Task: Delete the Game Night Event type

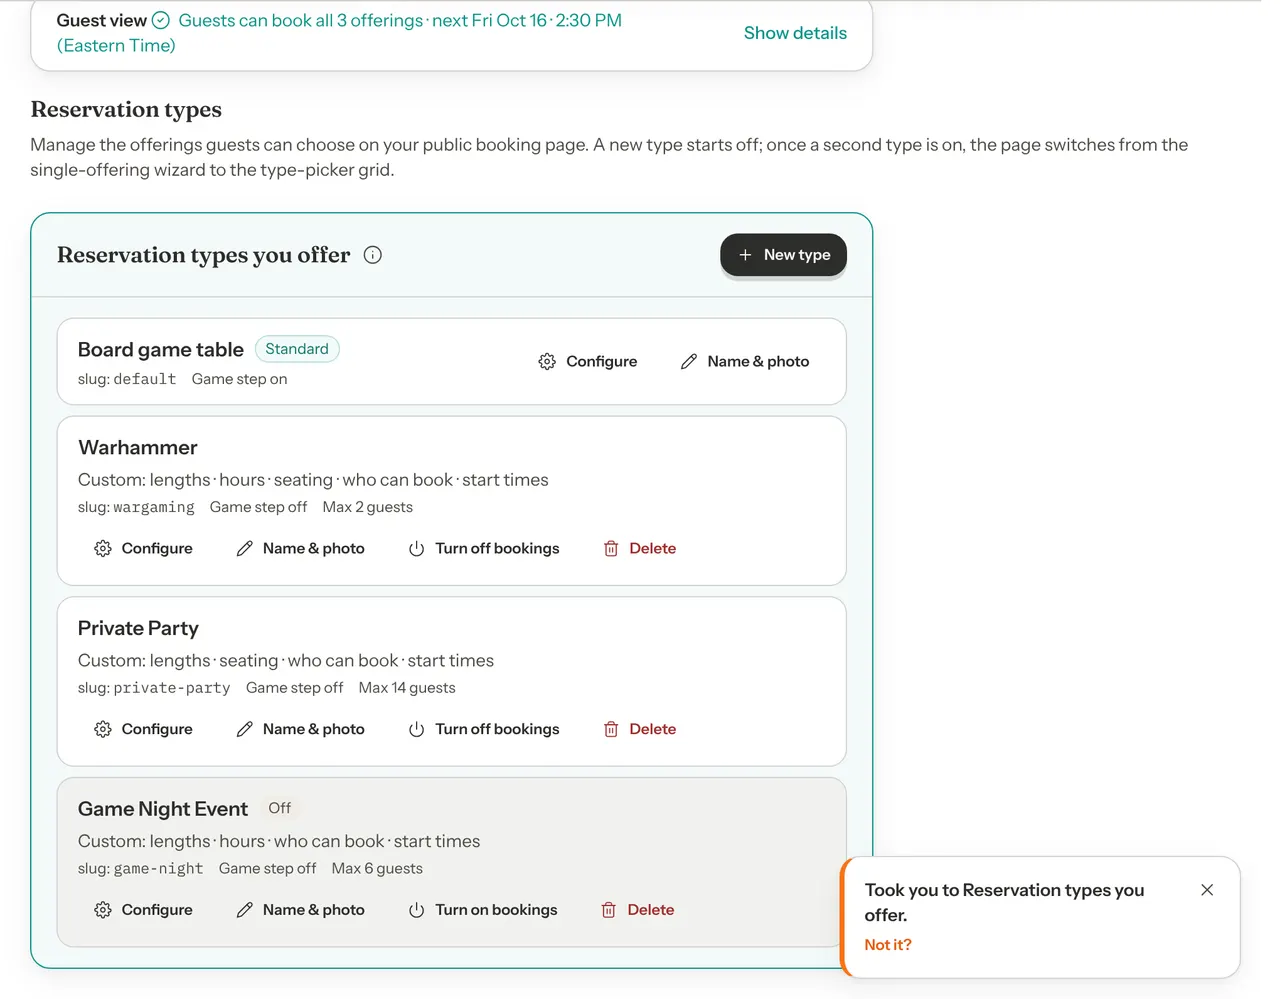Action: pyautogui.click(x=638, y=910)
